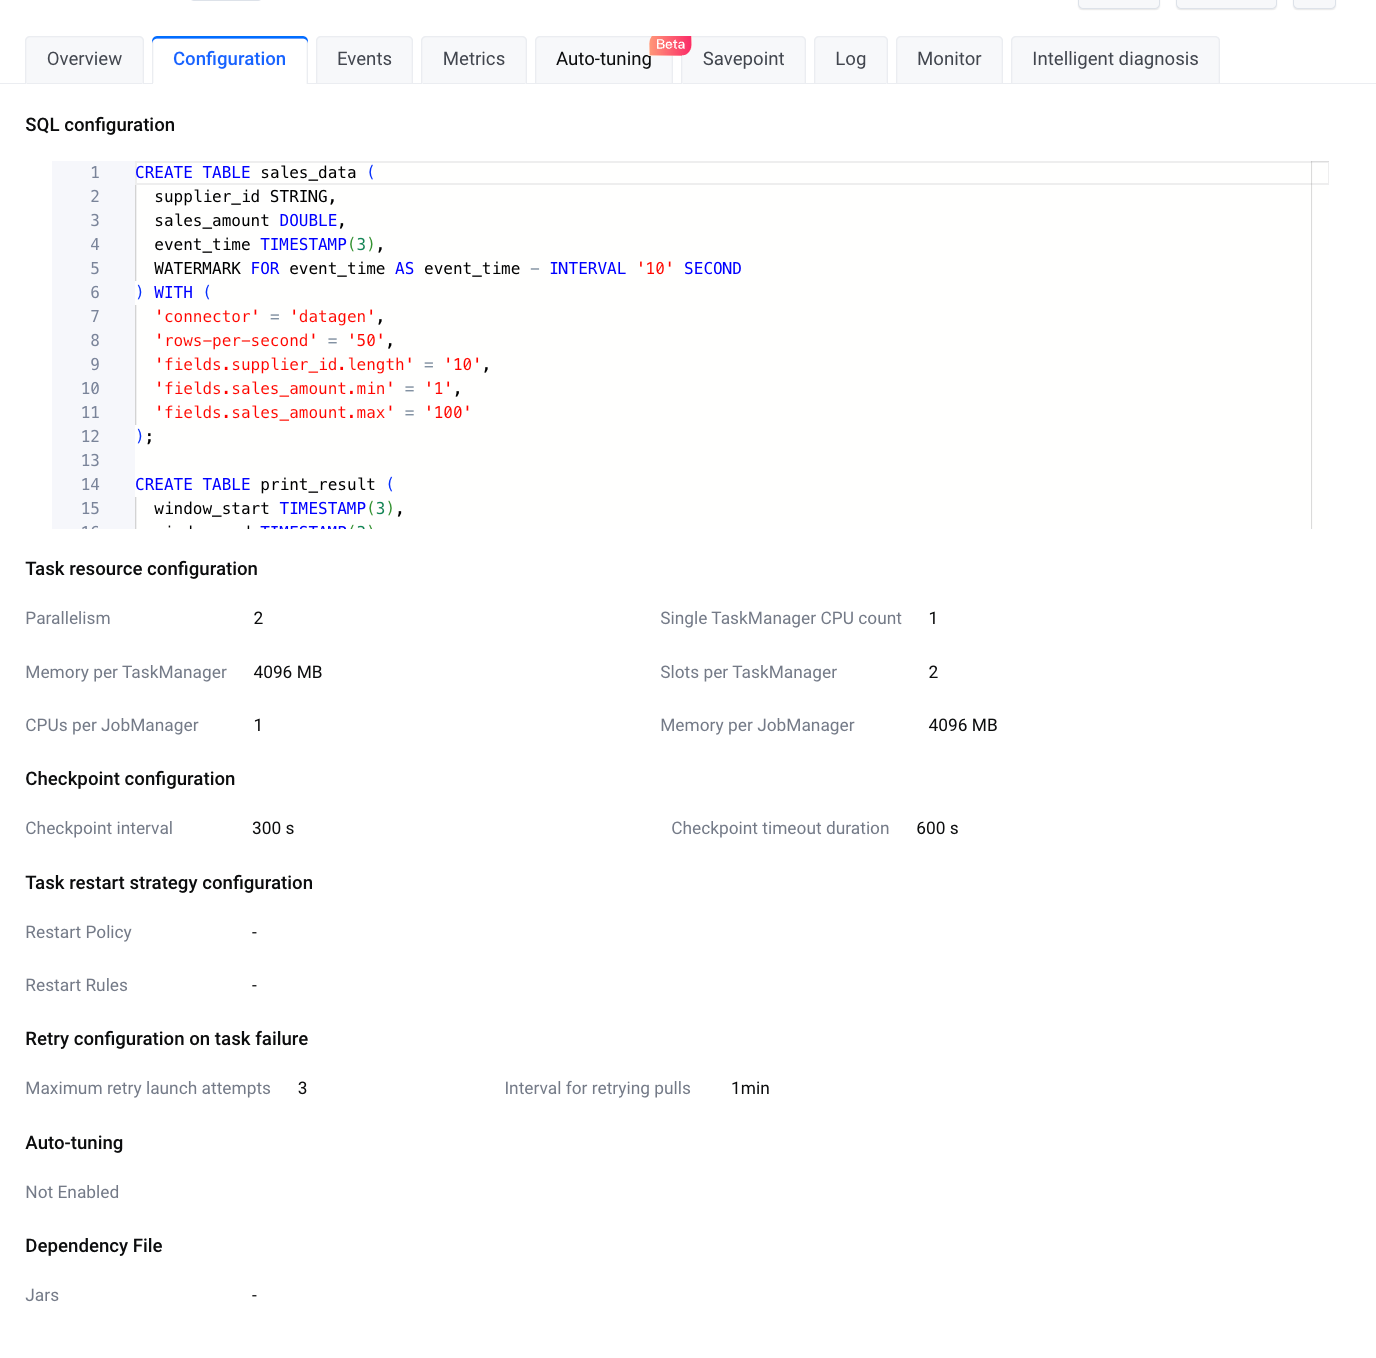Click the 'SQL configuration' heading
1376x1358 pixels.
tap(100, 125)
